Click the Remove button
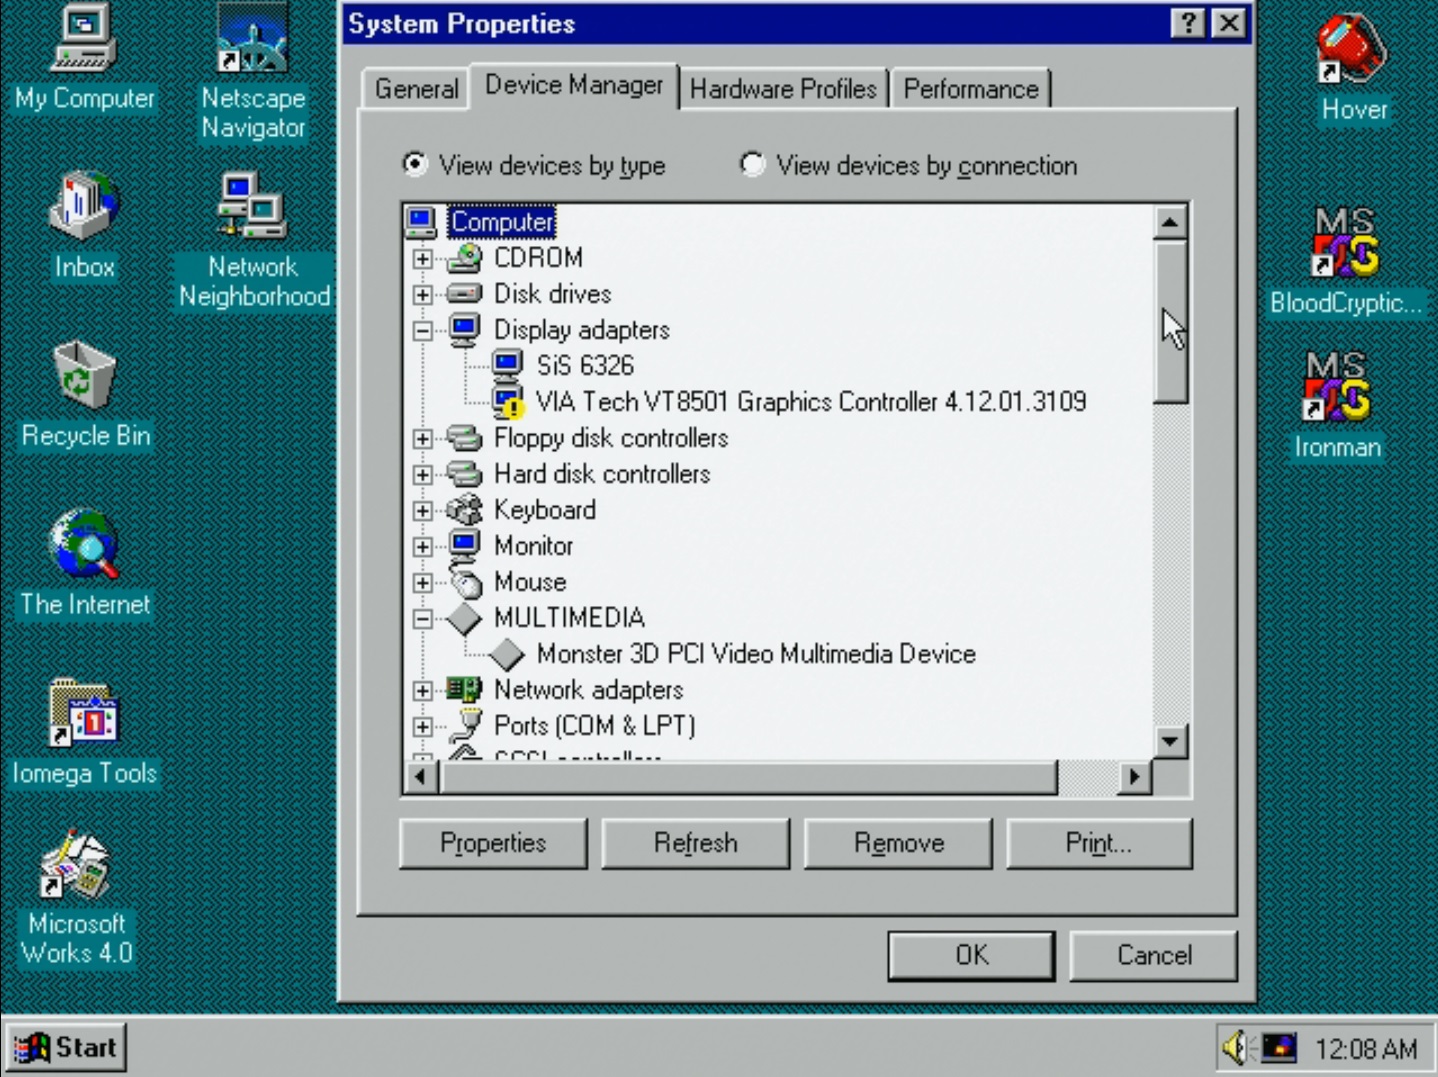Viewport: 1438px width, 1077px height. pos(899,843)
